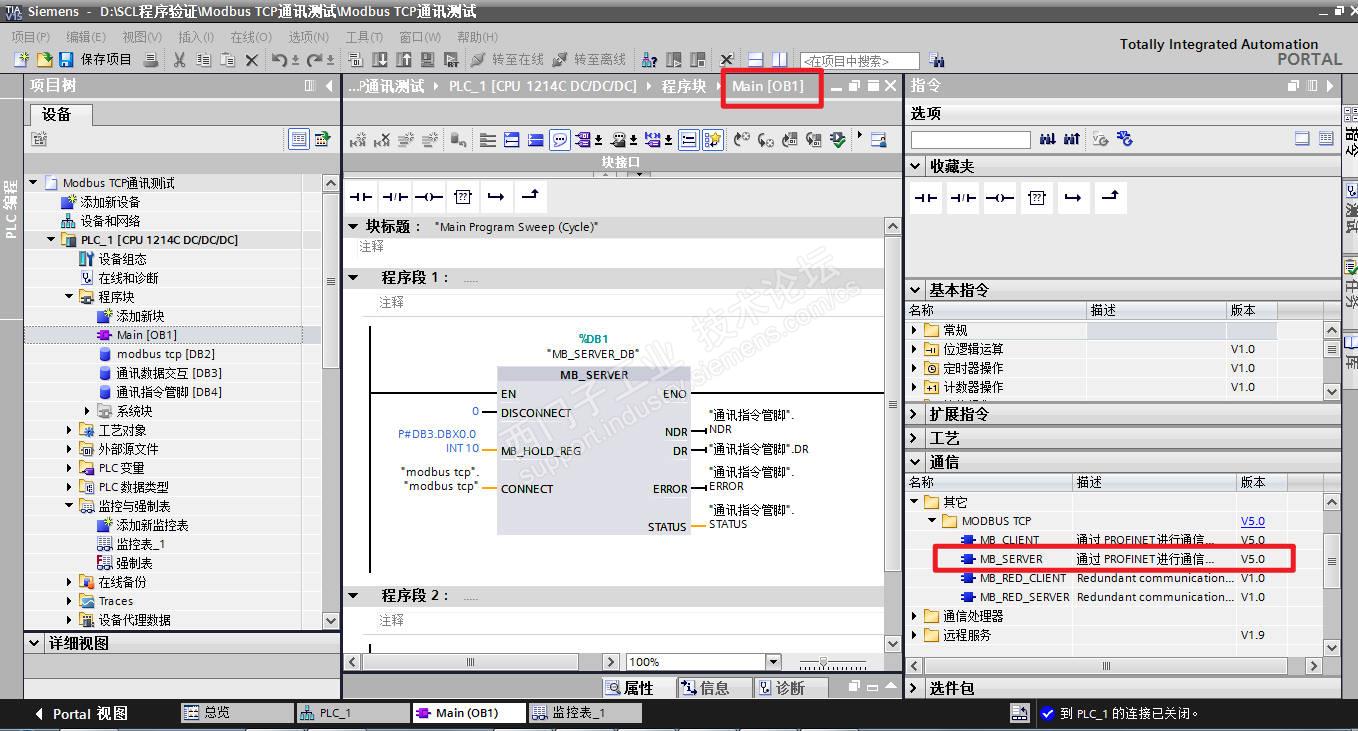Switch instructions pane to table view mode
1358x731 pixels.
coord(1326,139)
